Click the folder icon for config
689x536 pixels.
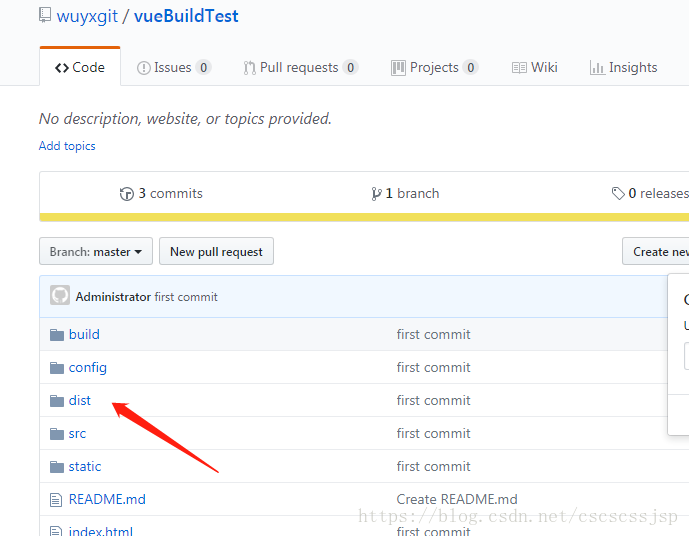(x=57, y=368)
